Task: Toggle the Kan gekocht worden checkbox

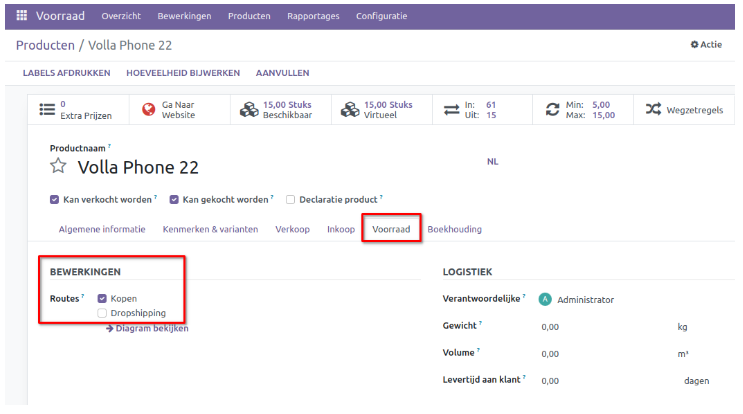Action: pyautogui.click(x=174, y=199)
